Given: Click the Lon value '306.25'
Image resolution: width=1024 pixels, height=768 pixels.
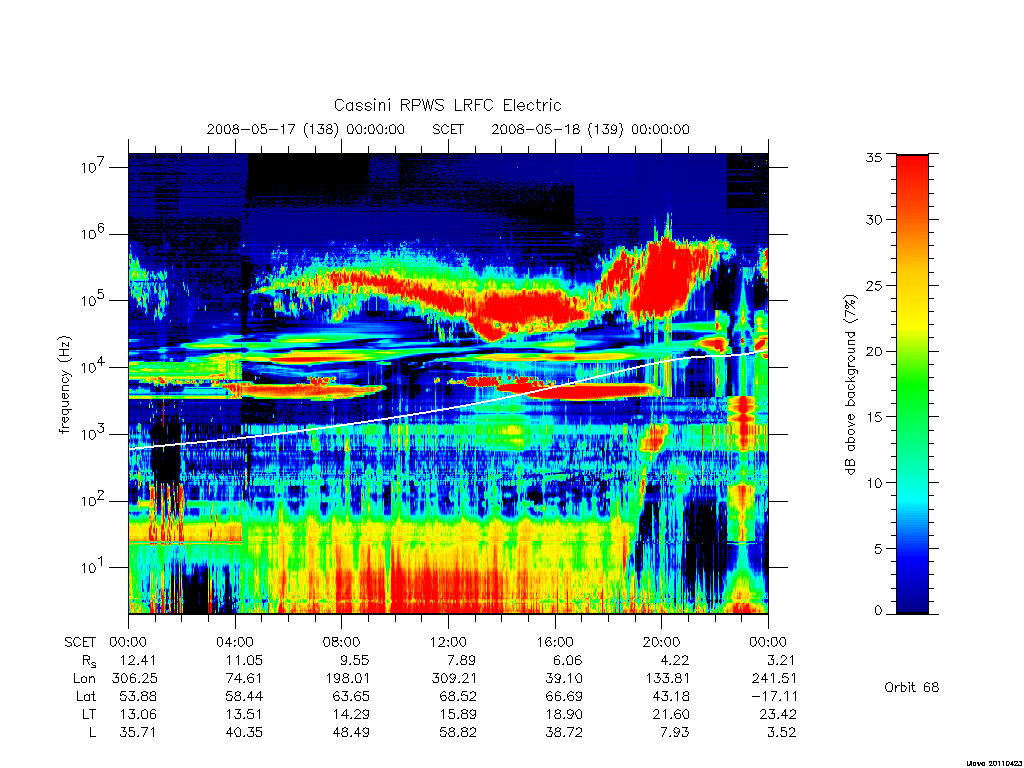Looking at the screenshot, I should click(135, 679).
